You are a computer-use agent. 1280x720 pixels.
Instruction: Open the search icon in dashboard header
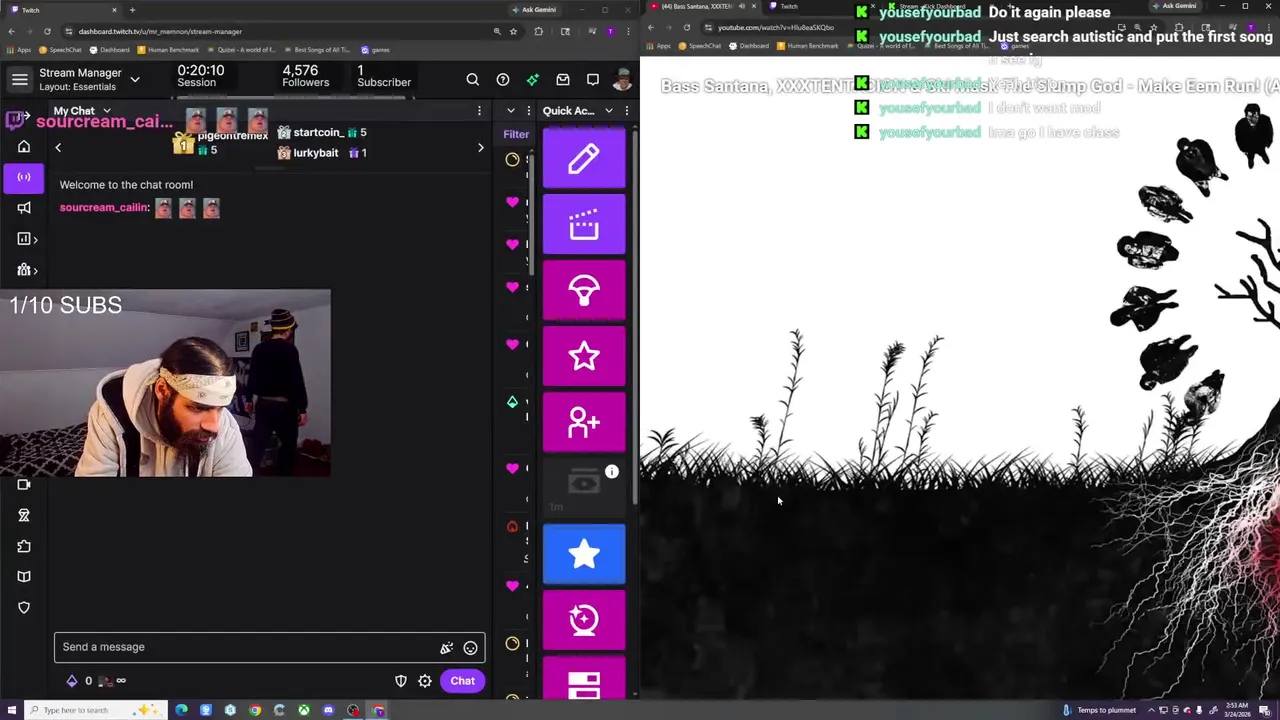pos(473,79)
